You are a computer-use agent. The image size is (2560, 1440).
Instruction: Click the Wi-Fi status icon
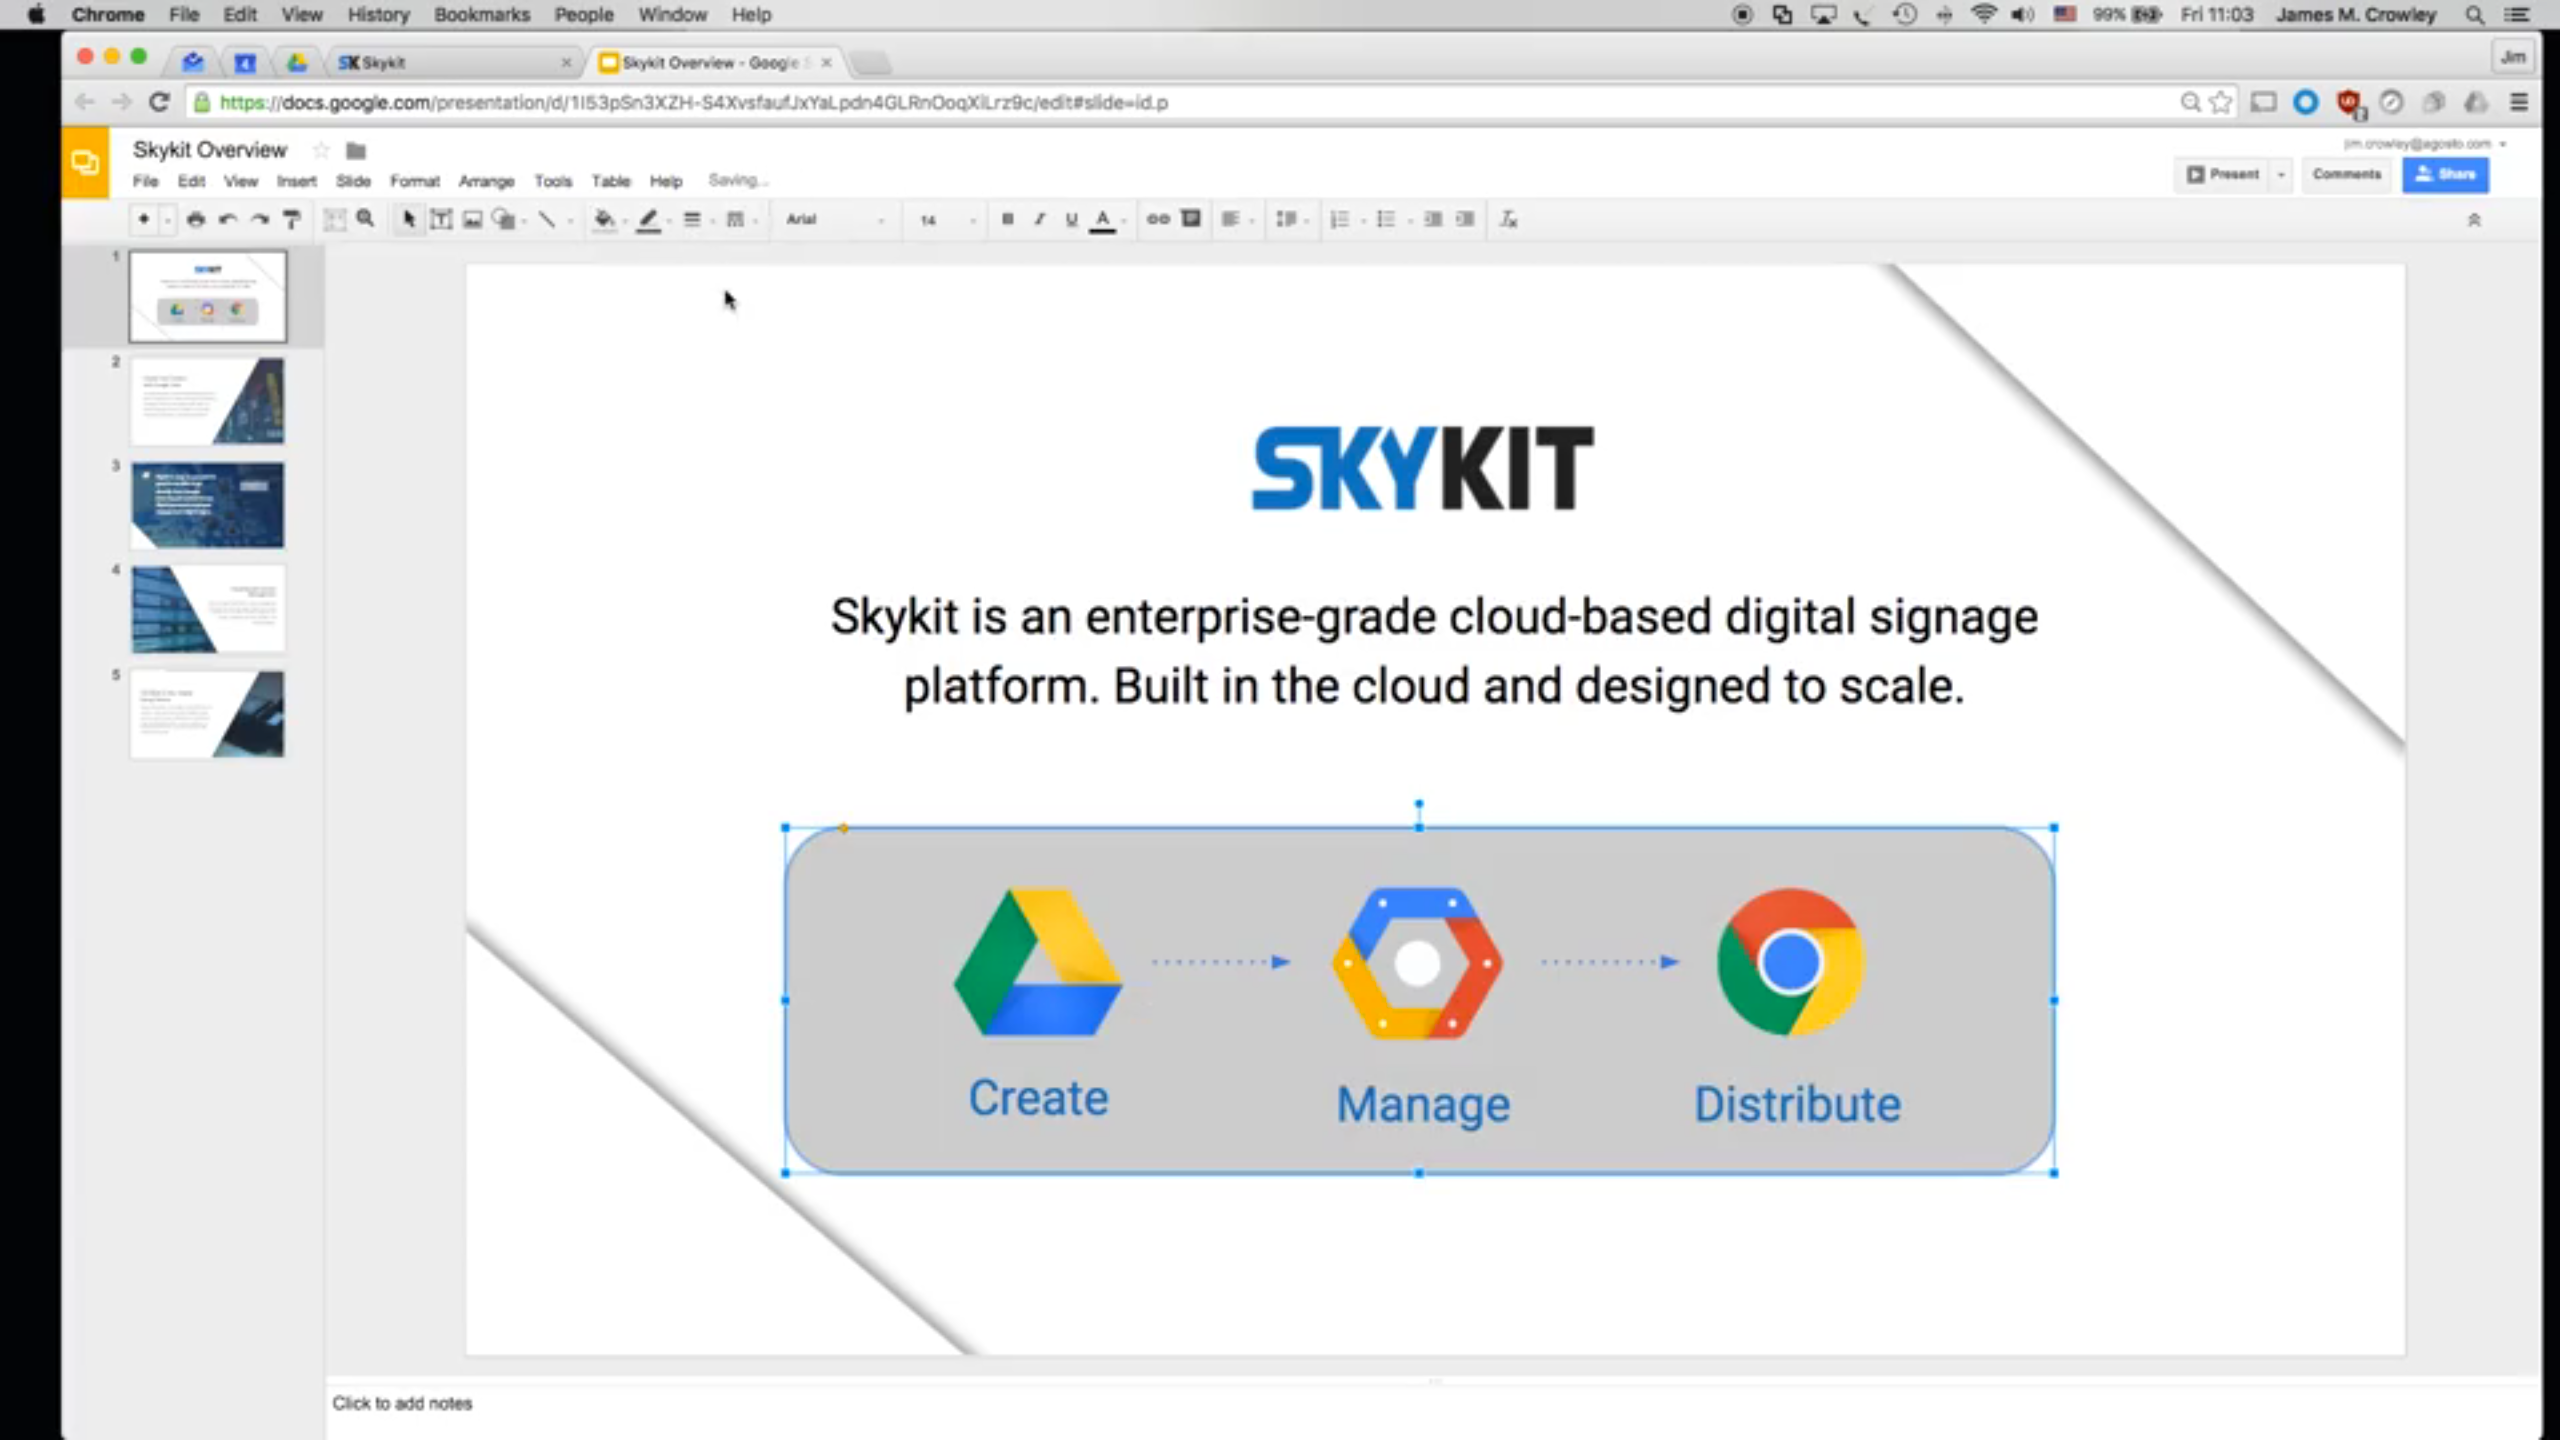(x=1984, y=15)
